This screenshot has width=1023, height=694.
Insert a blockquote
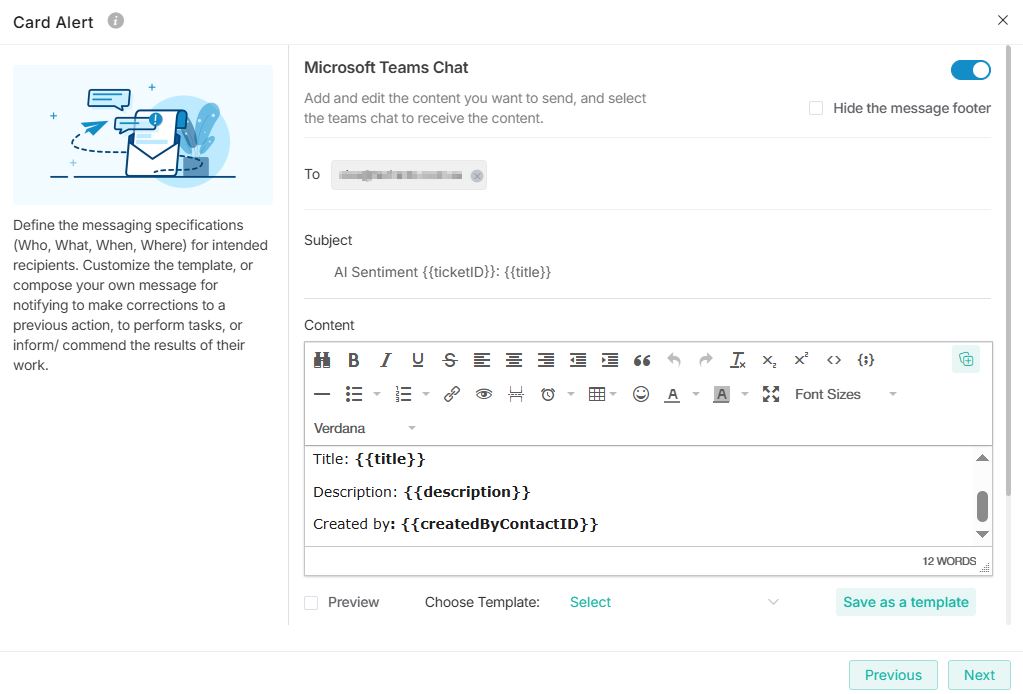click(x=642, y=360)
